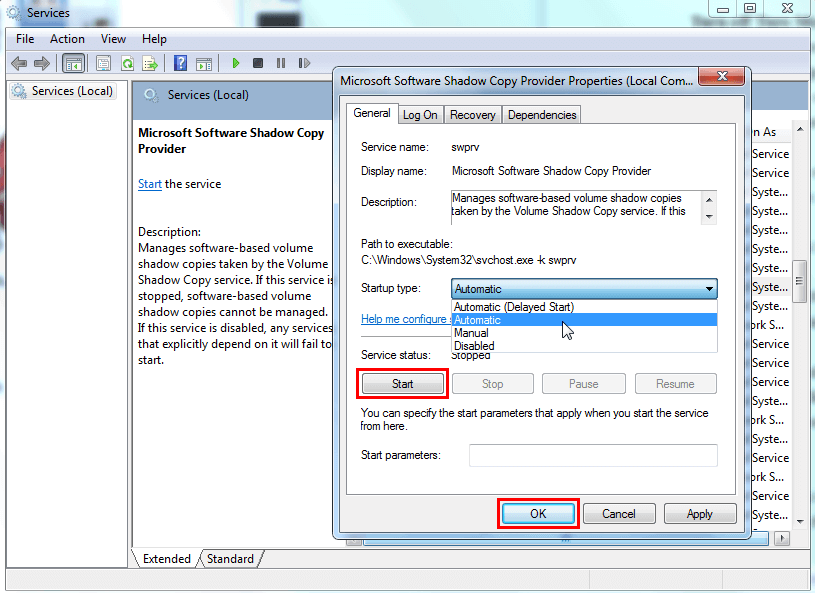The width and height of the screenshot is (815, 593).
Task: Click the Start service button
Action: [402, 384]
